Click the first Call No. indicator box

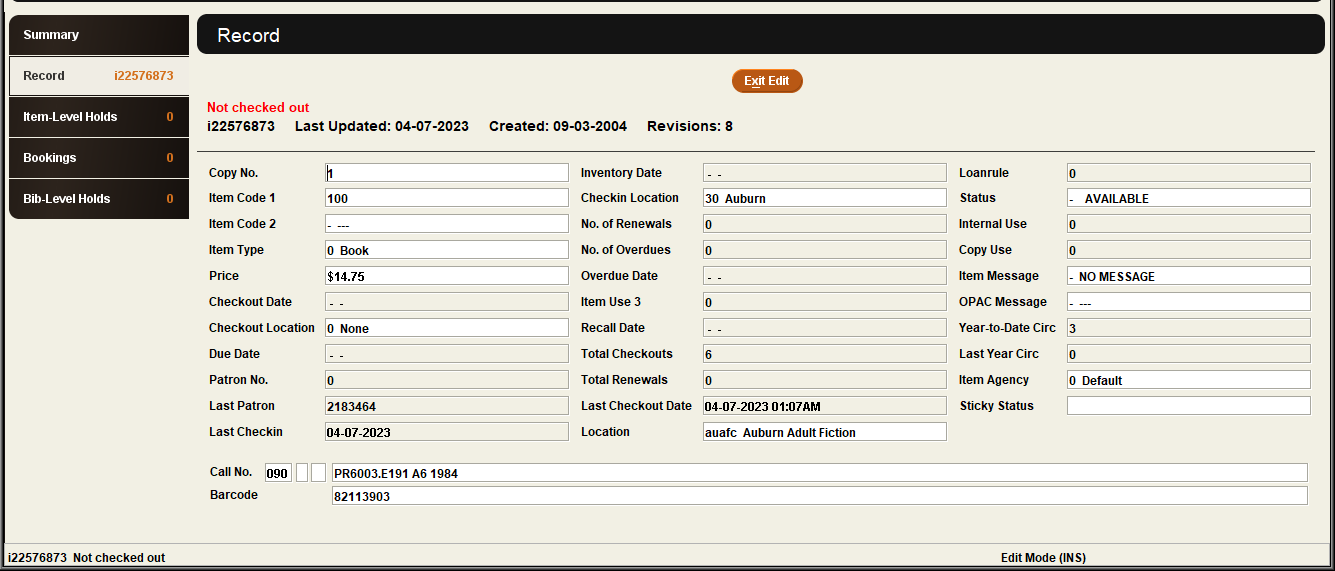(303, 473)
